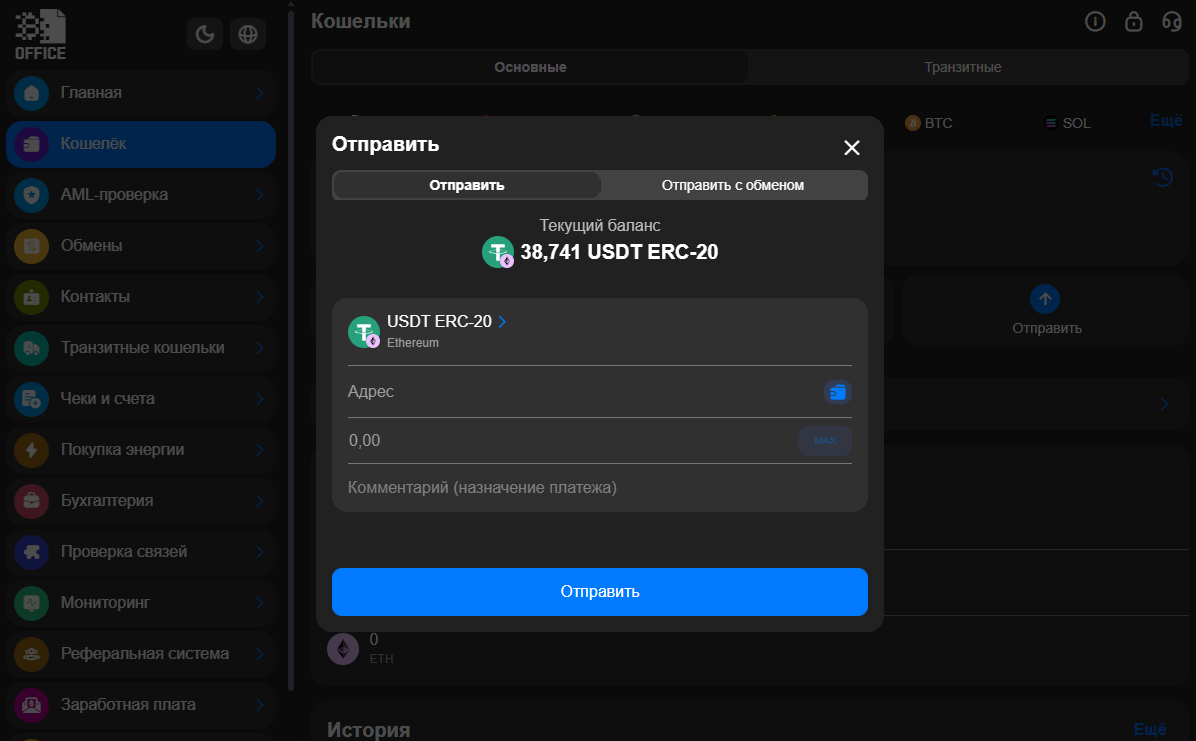Switch to Отправить с обменом tab
The image size is (1196, 741).
[732, 185]
